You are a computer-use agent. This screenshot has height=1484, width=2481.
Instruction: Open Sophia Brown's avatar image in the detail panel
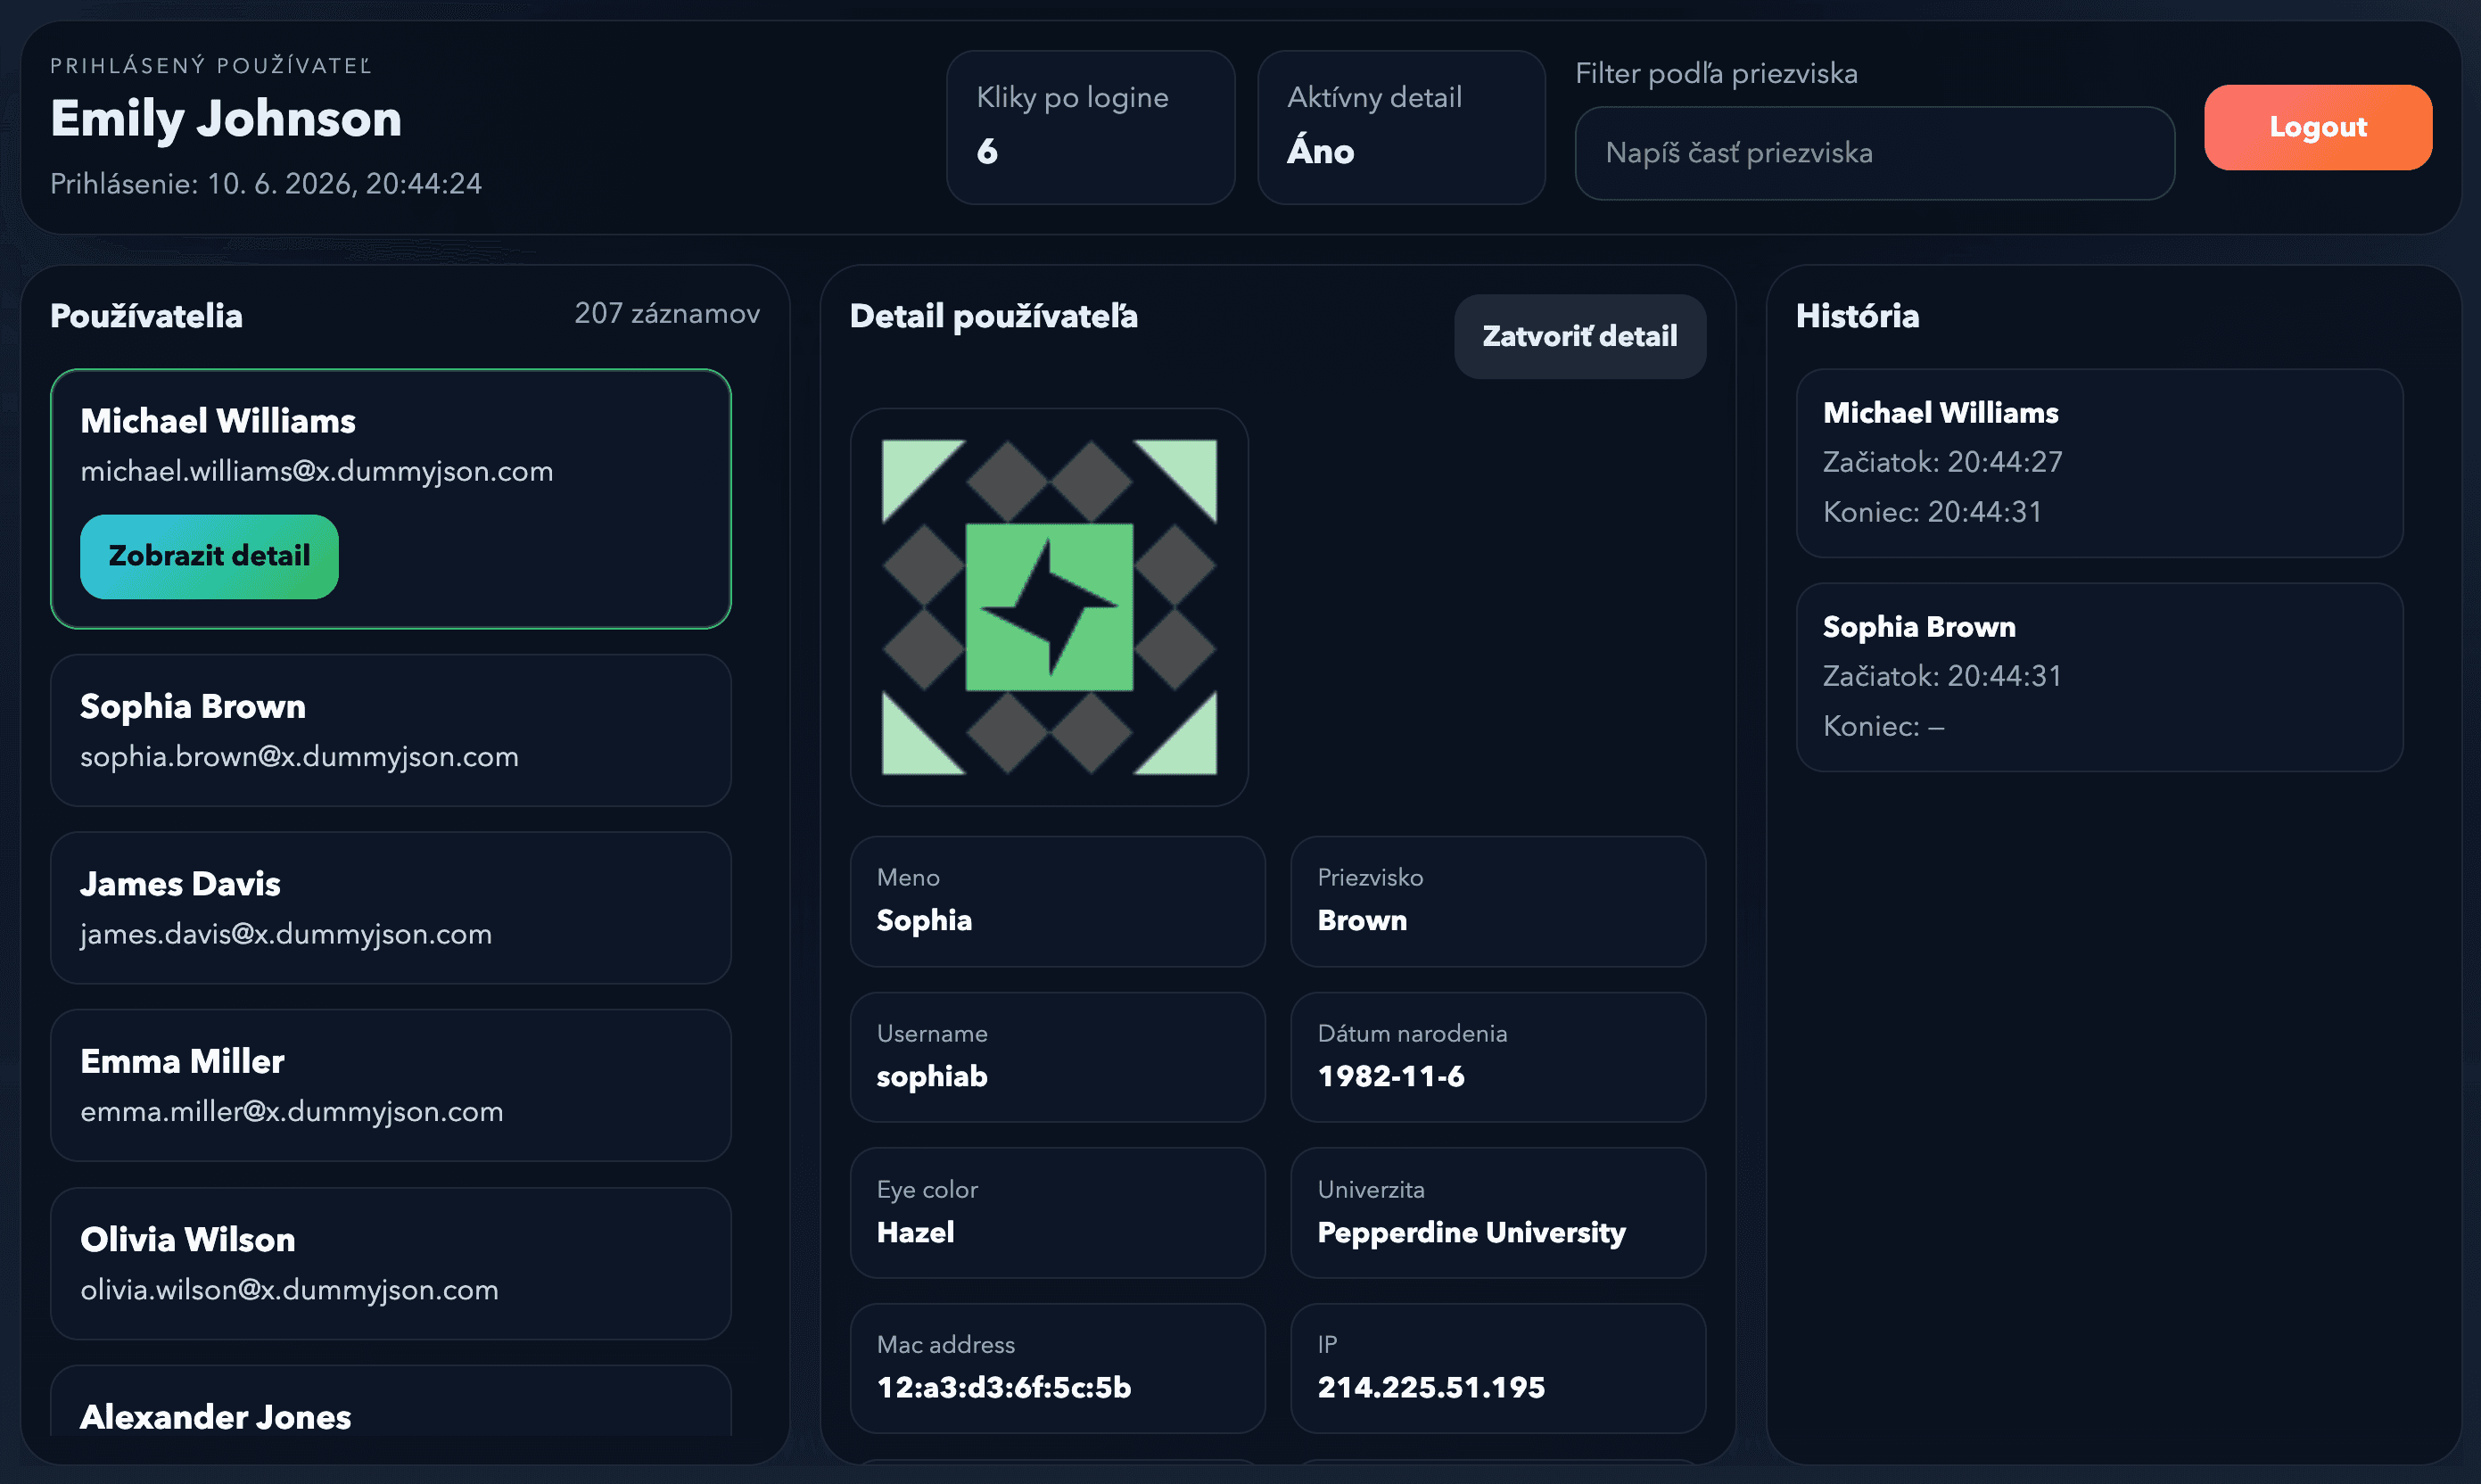pos(1049,607)
